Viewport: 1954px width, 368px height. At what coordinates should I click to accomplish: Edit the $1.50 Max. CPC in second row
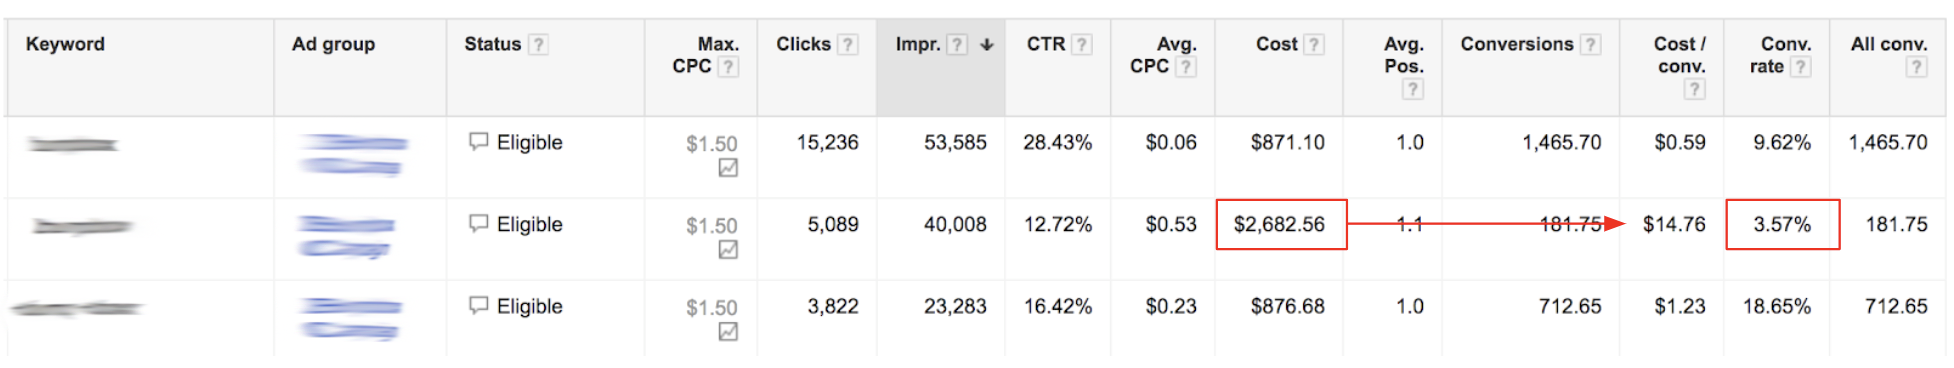(711, 226)
